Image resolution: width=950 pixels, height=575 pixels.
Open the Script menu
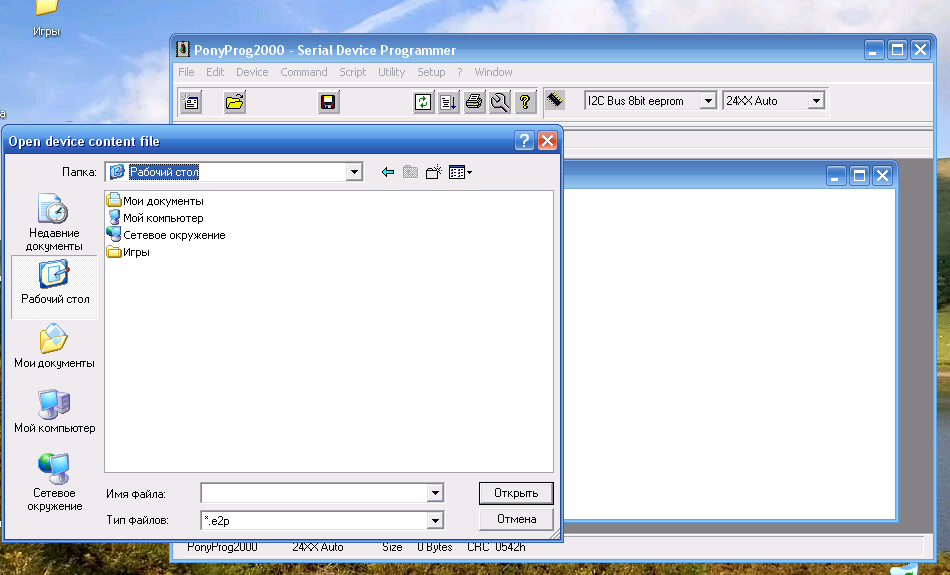click(x=353, y=72)
